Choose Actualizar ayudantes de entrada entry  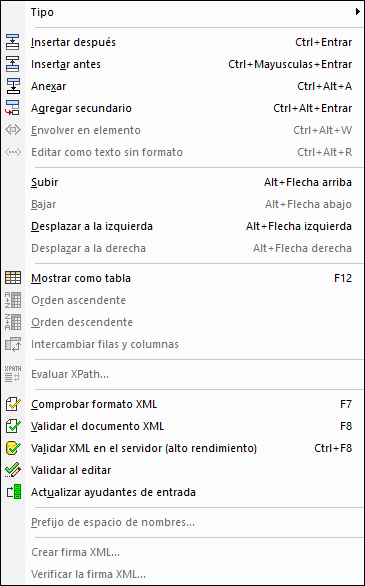tap(190, 492)
